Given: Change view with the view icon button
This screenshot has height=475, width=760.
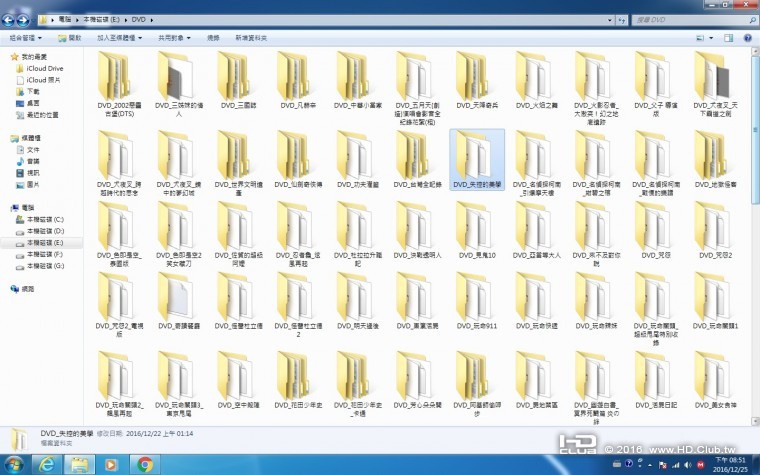Looking at the screenshot, I should point(700,38).
